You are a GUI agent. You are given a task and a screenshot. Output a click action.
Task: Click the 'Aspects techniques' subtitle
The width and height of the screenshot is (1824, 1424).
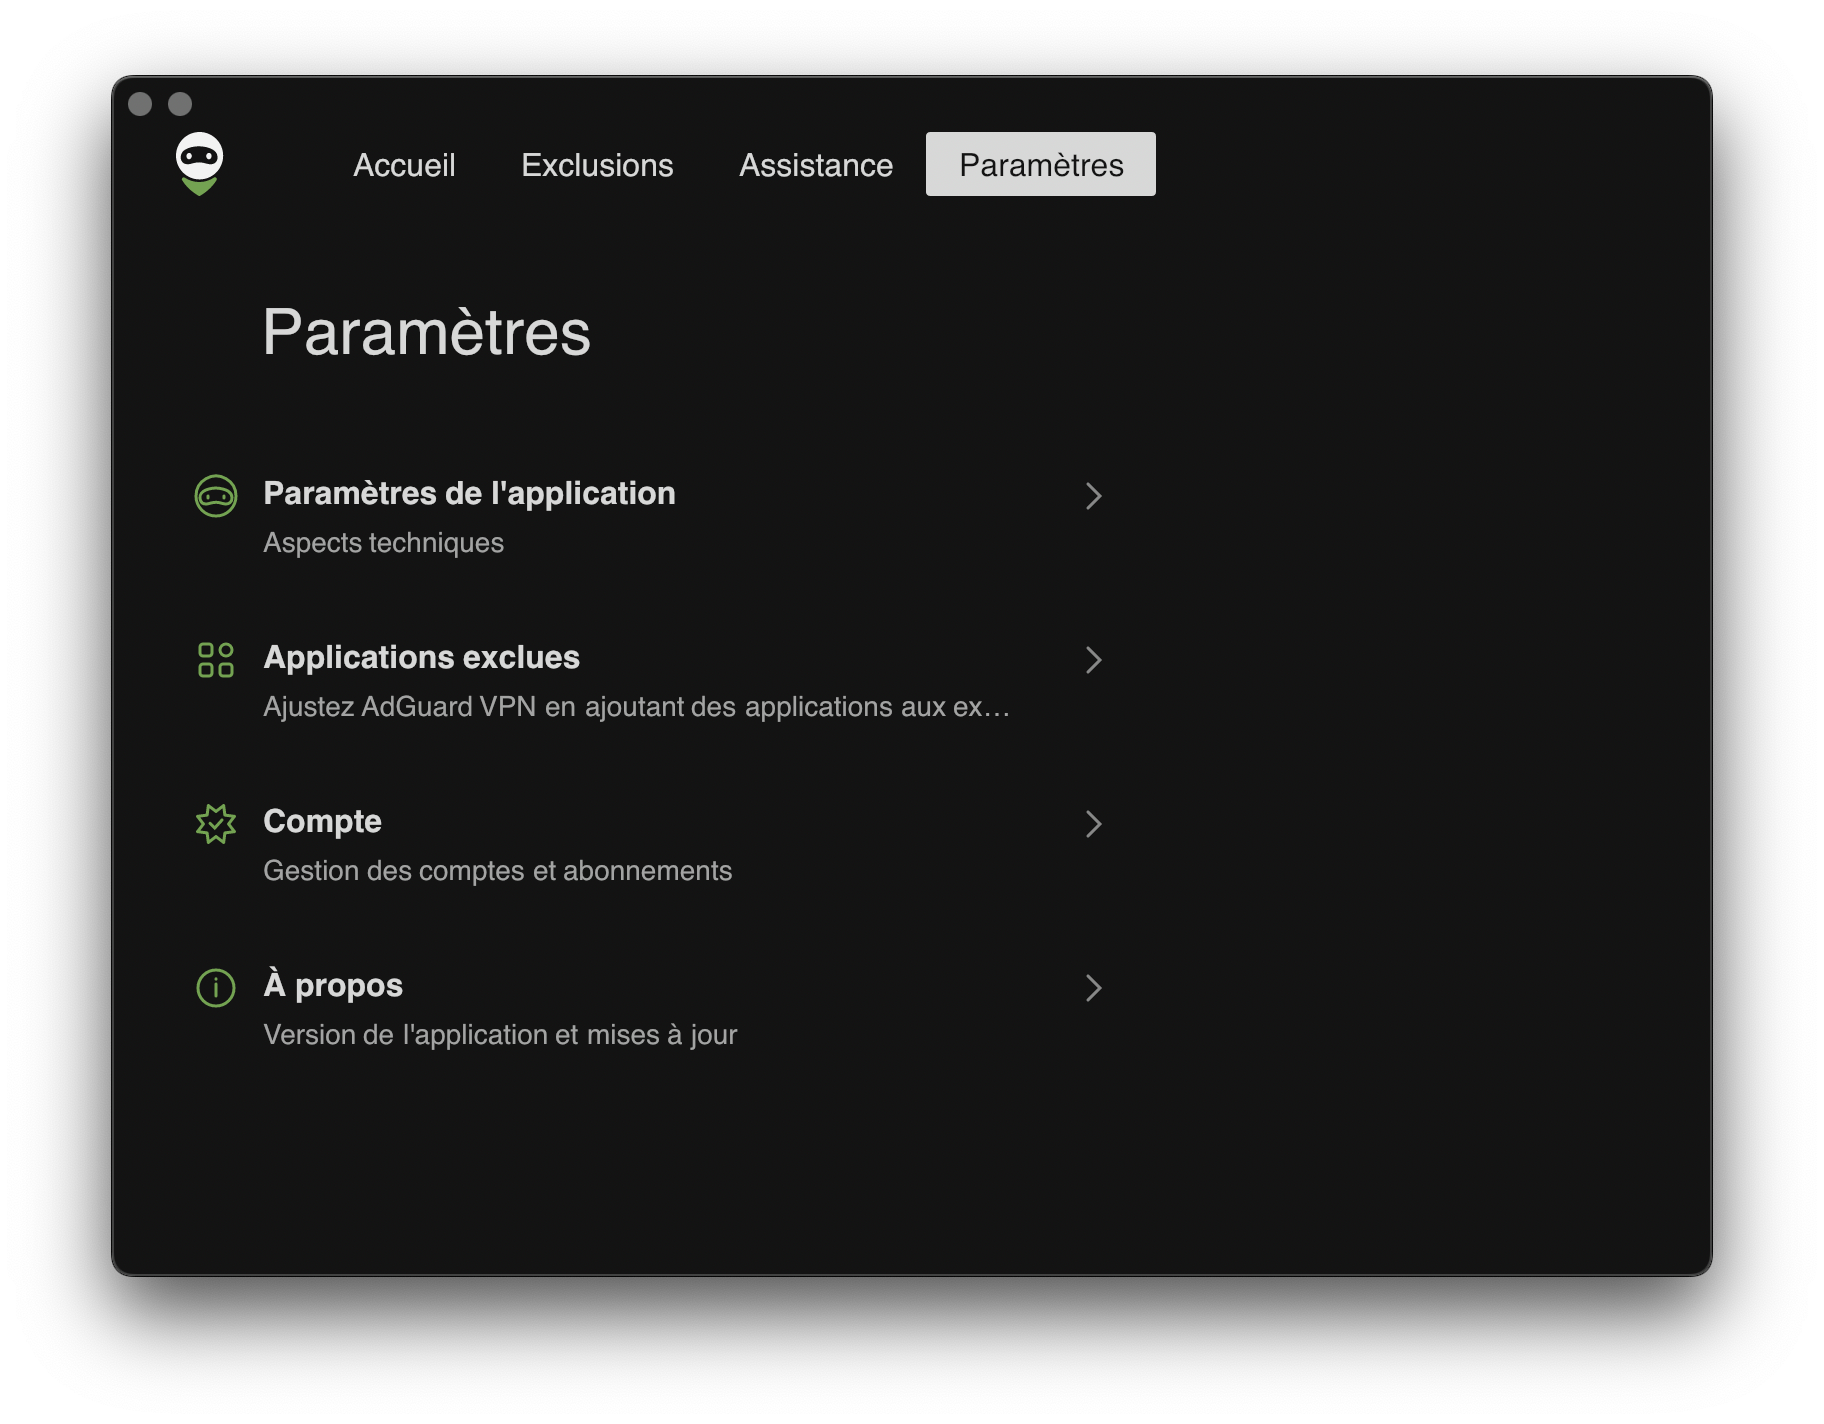tap(383, 543)
